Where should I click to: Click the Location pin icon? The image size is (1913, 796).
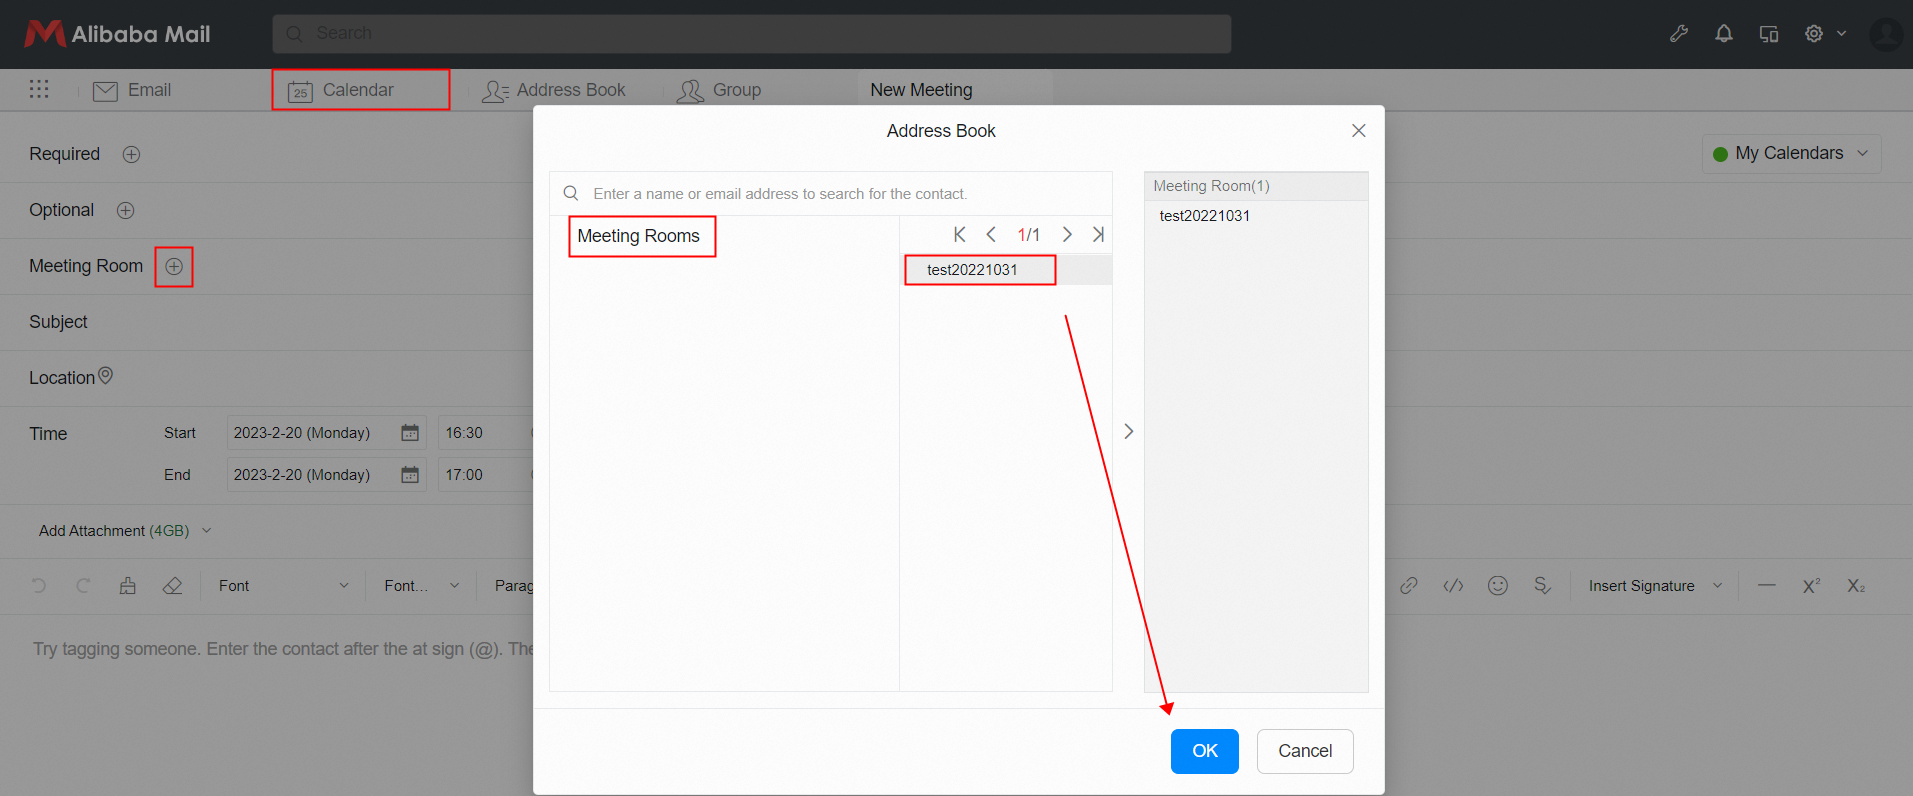pyautogui.click(x=105, y=376)
